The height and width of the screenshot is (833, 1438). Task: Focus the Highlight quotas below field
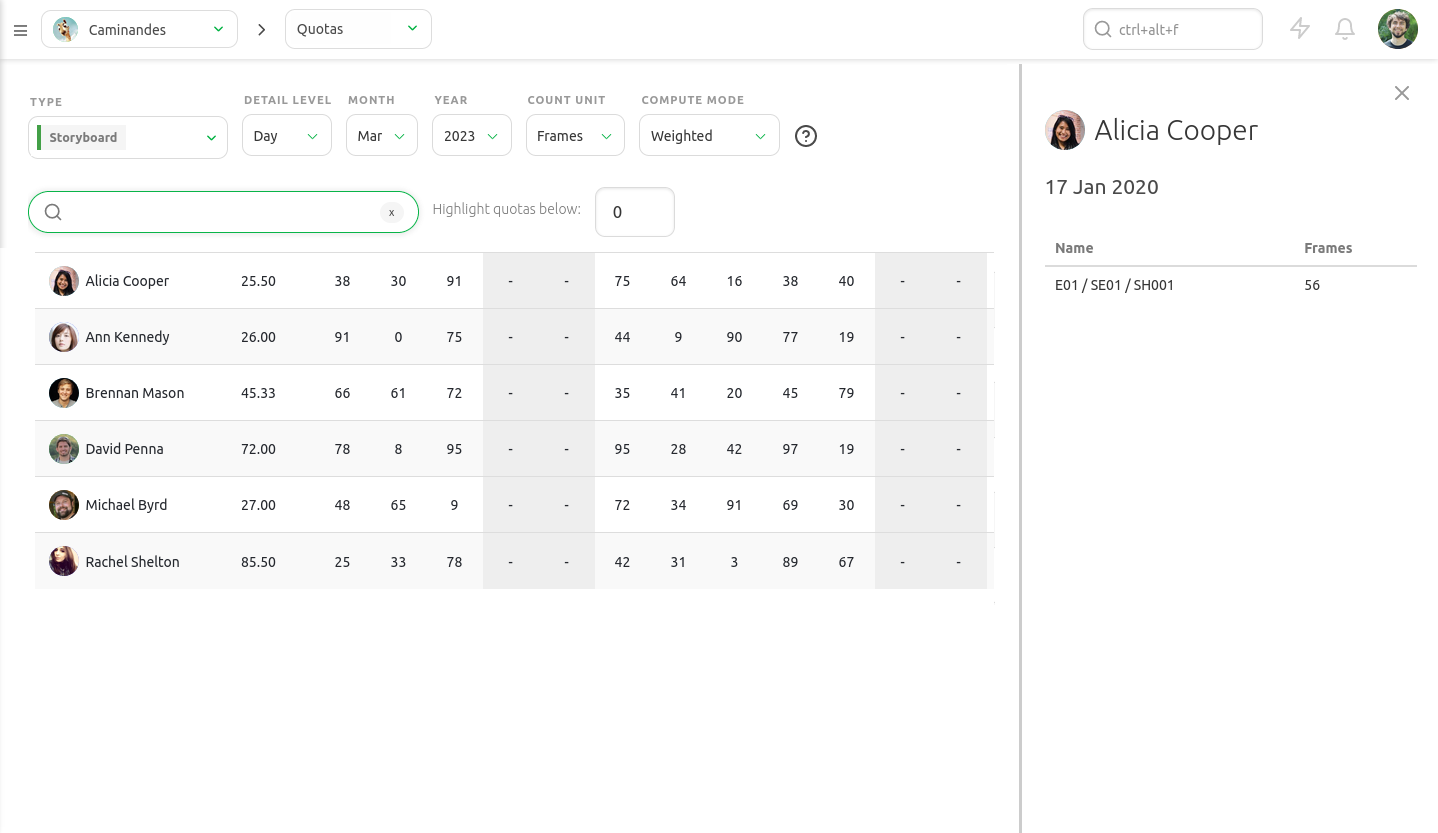[634, 212]
